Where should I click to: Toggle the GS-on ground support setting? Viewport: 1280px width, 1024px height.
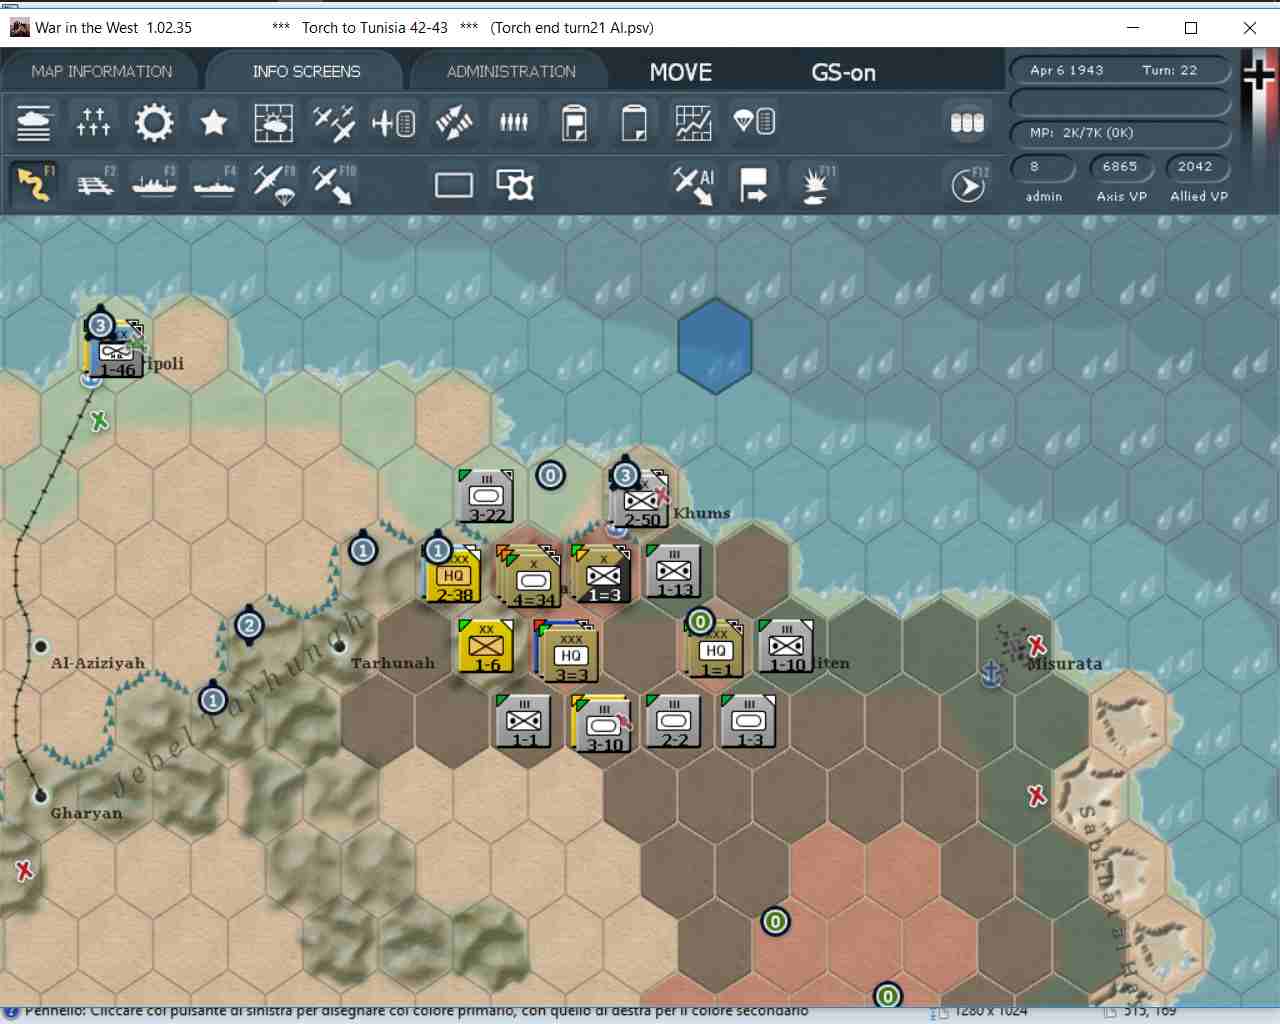pos(843,72)
